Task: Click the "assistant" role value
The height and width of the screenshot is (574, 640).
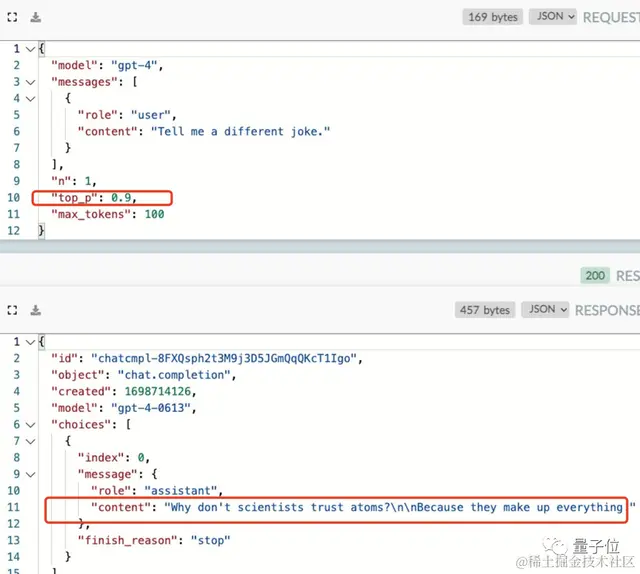Action: point(180,491)
